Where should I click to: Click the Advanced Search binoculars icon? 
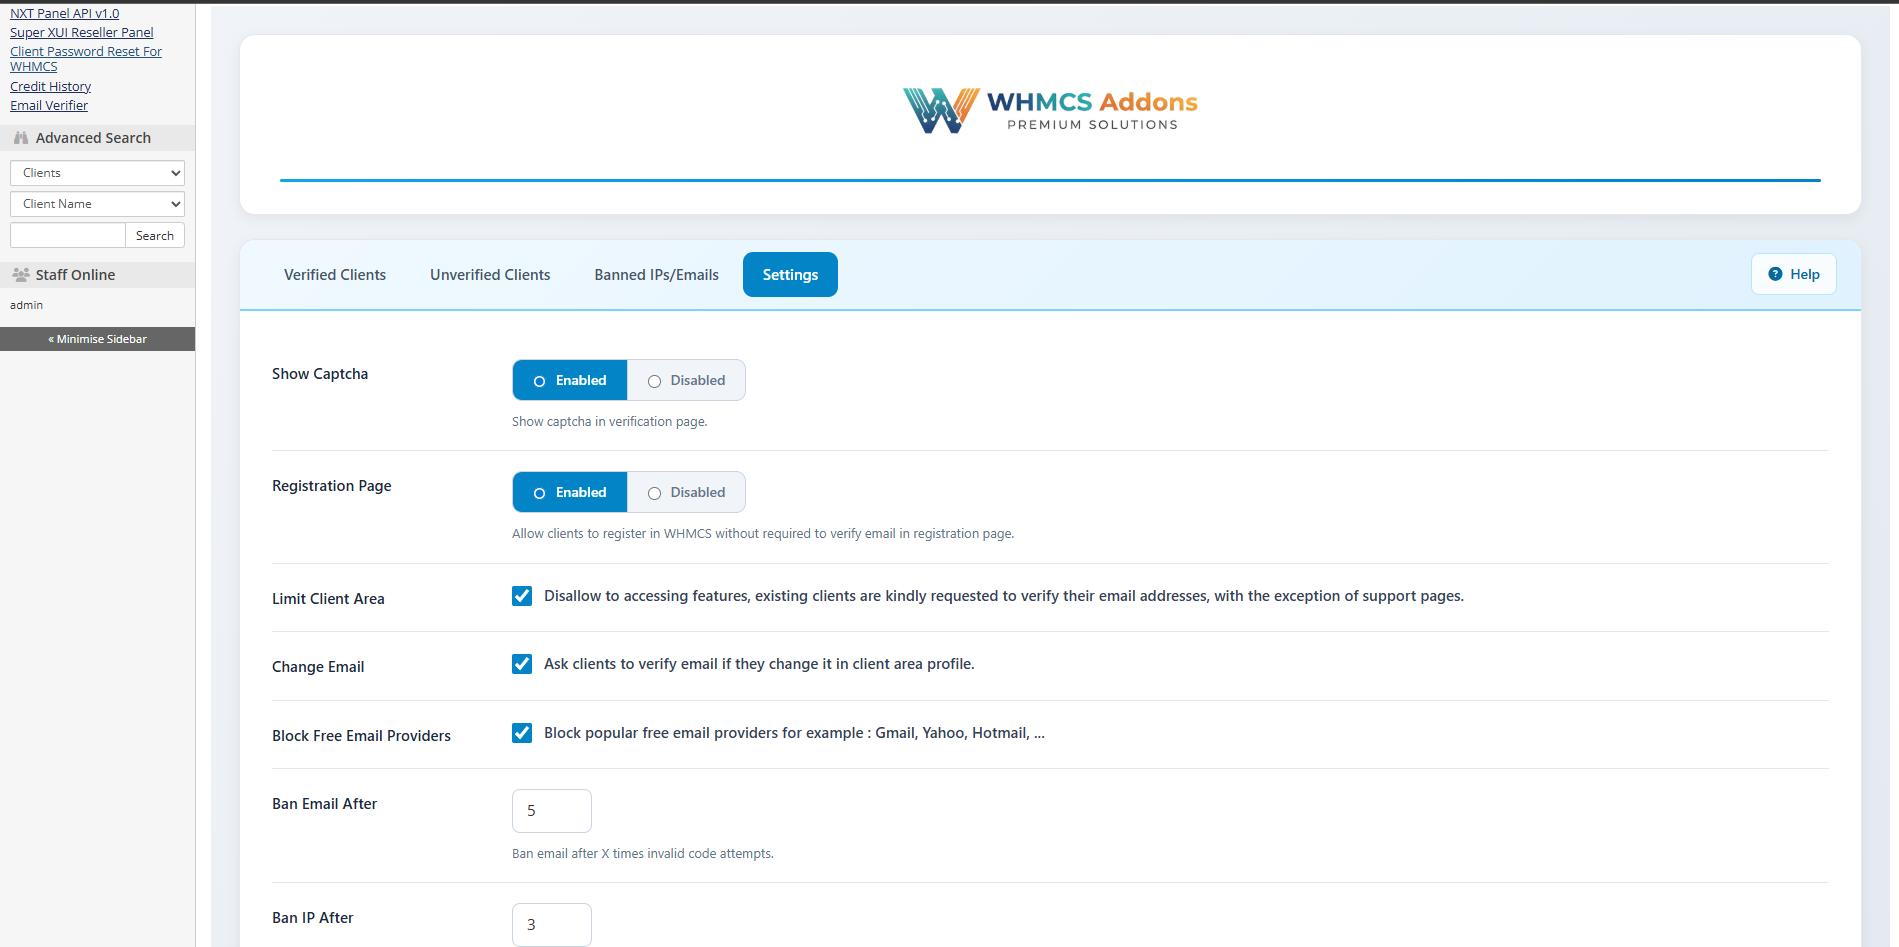click(20, 137)
